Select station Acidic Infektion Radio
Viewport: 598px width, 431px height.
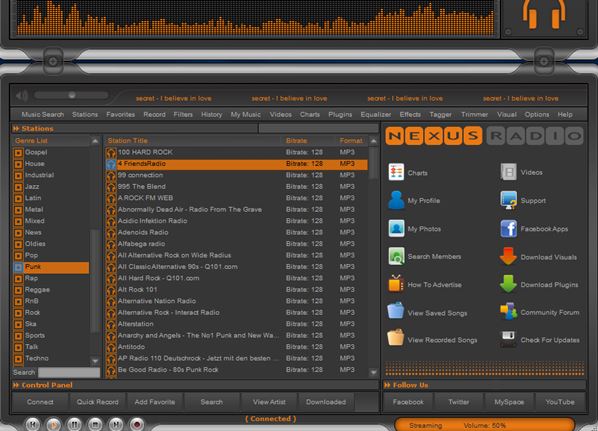[x=236, y=221]
